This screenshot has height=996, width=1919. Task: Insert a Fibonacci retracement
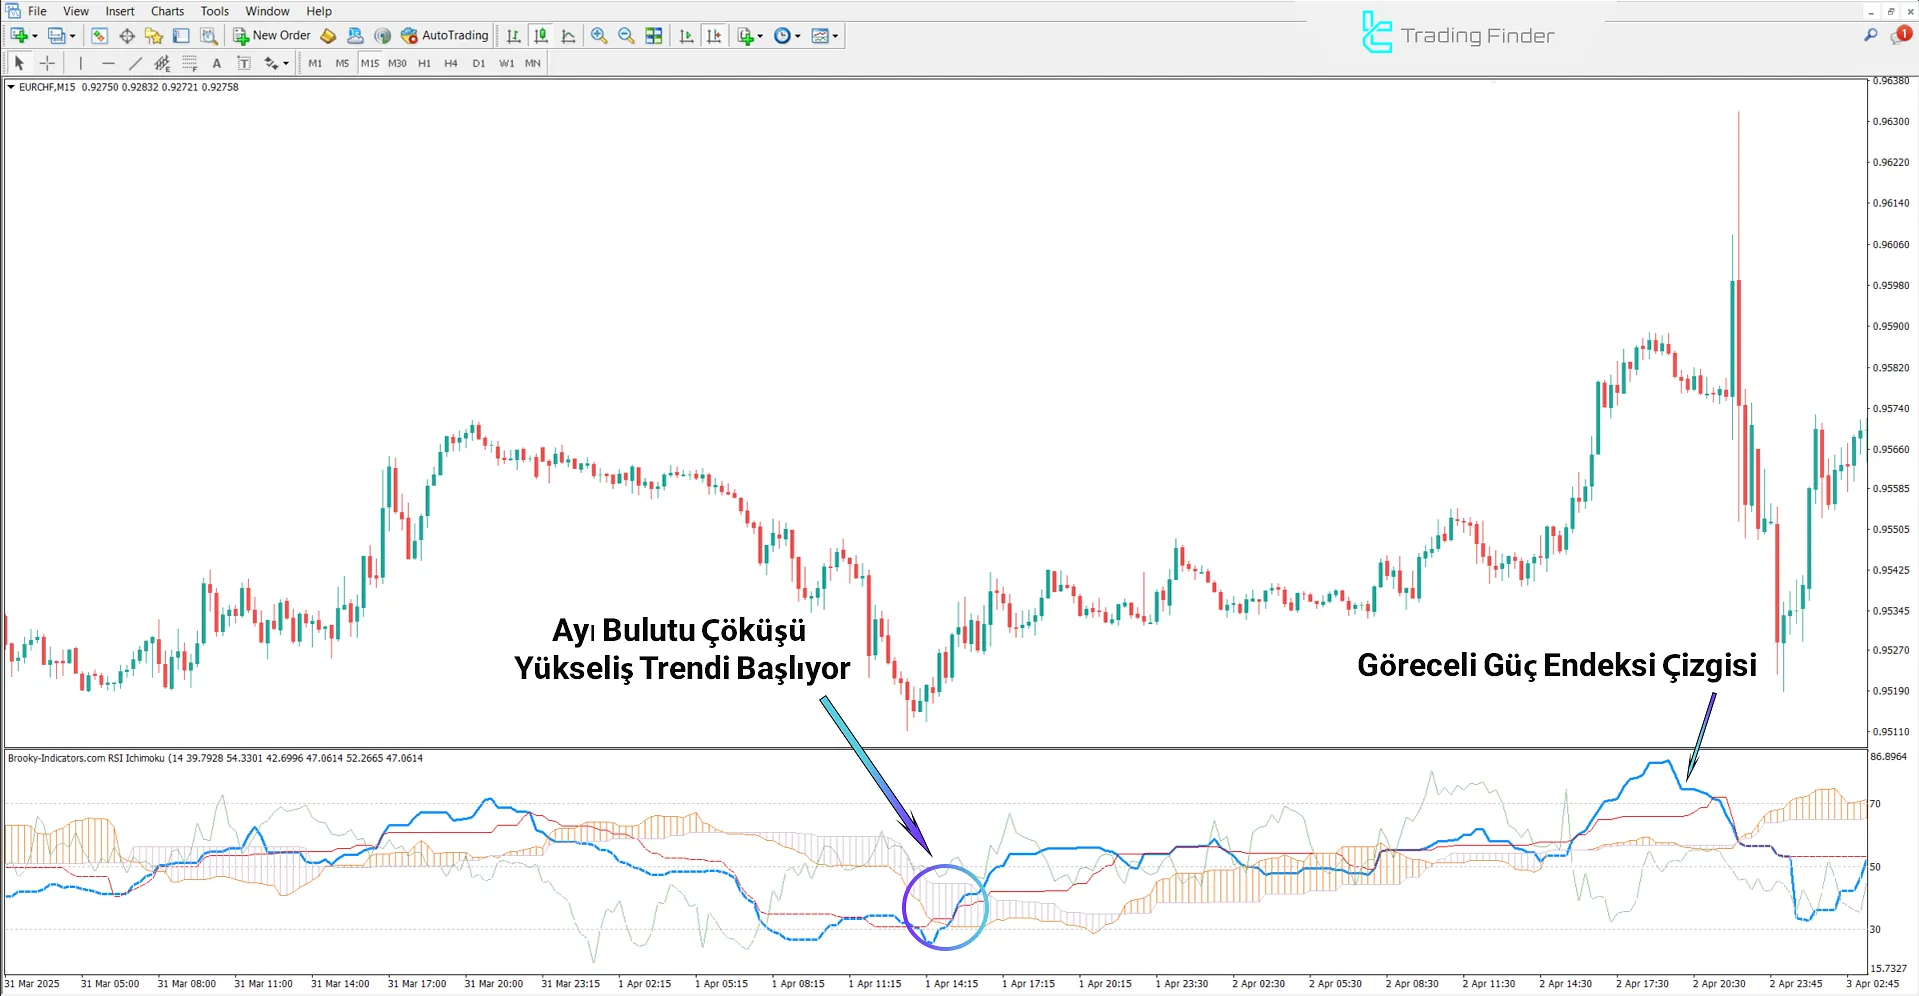189,63
